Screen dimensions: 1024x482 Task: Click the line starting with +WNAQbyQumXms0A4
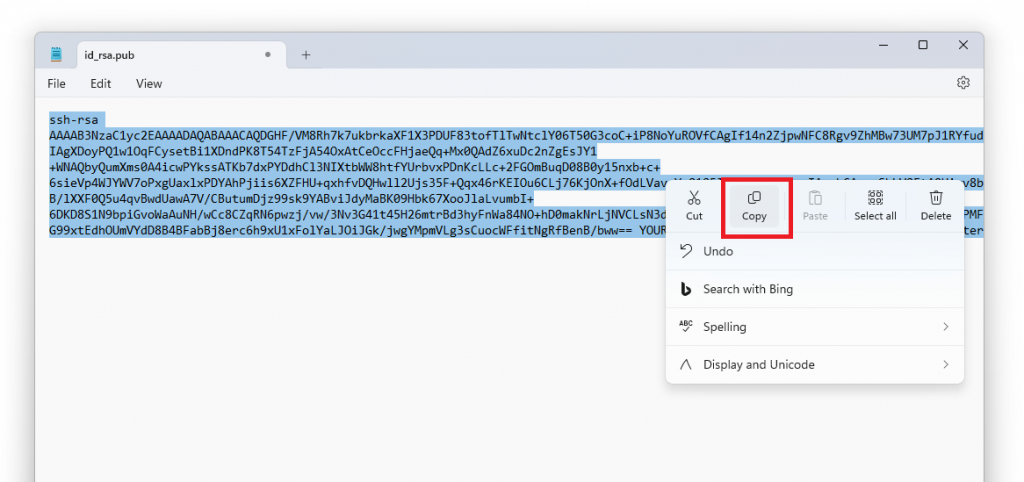click(355, 168)
